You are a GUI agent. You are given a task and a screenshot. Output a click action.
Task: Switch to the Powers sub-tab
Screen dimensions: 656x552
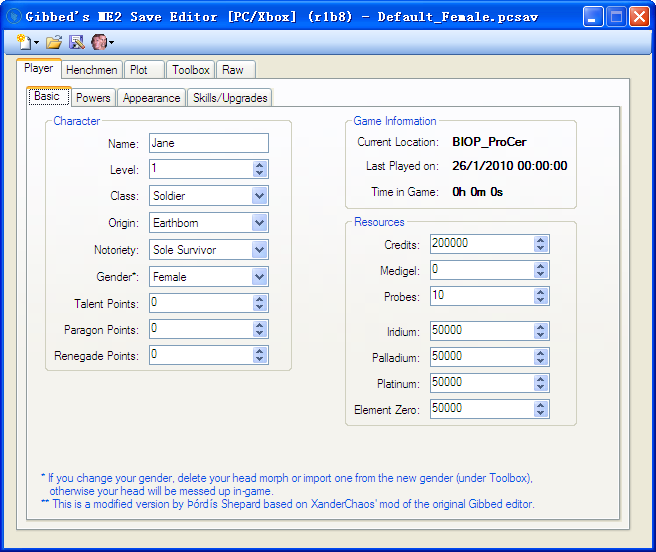93,98
